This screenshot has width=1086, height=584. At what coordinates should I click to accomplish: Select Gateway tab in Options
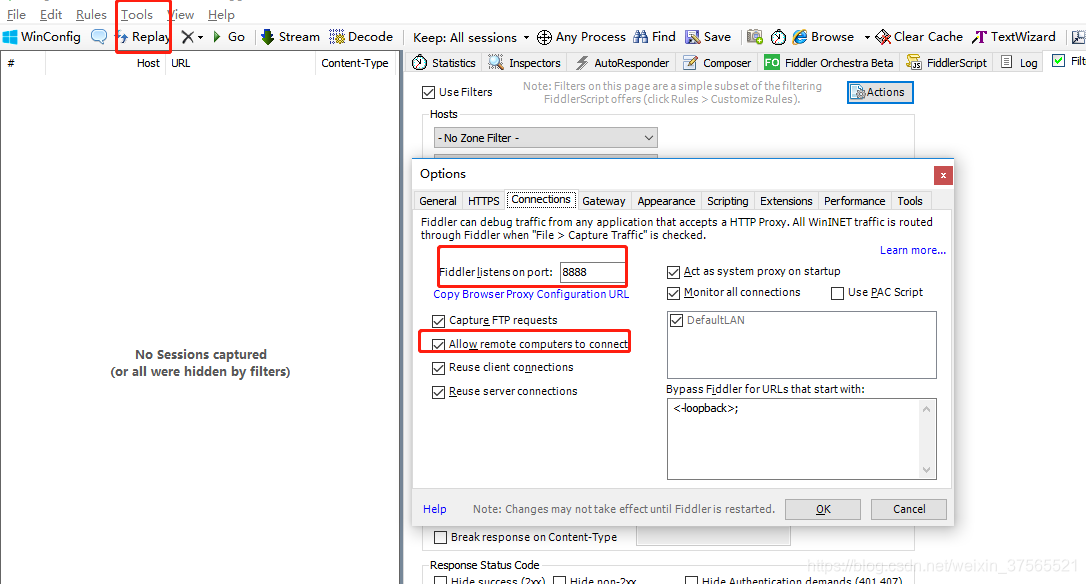pyautogui.click(x=603, y=201)
